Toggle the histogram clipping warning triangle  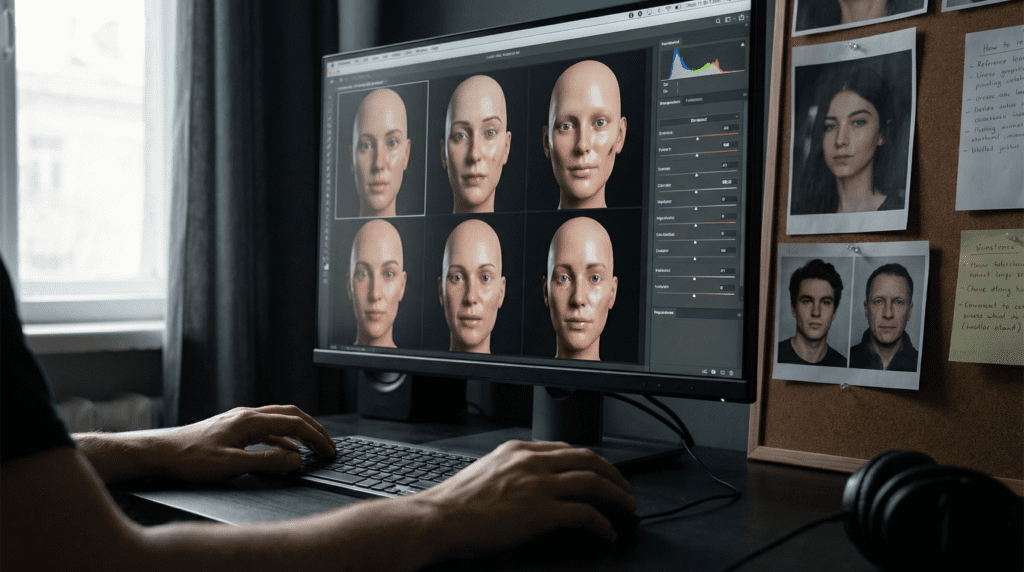tap(741, 45)
